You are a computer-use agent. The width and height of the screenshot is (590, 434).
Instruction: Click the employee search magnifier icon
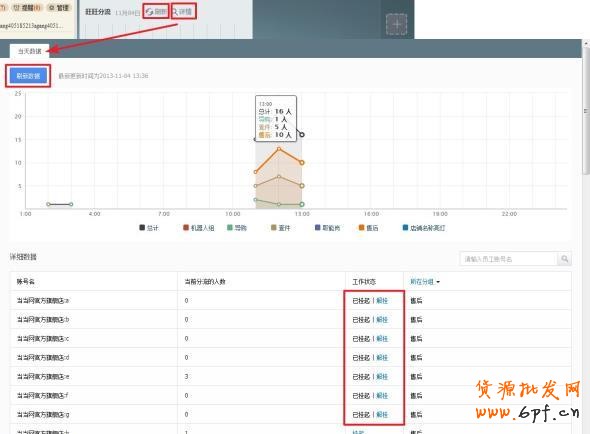point(564,259)
